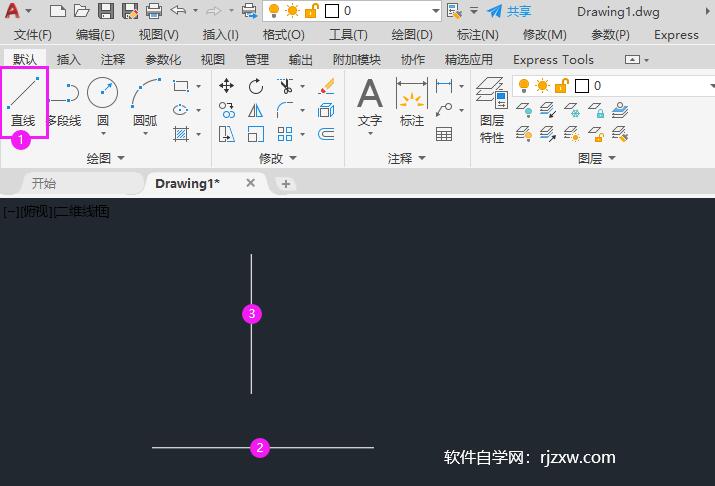Activate the Copy objects tool
This screenshot has height=486, width=715.
pos(227,110)
